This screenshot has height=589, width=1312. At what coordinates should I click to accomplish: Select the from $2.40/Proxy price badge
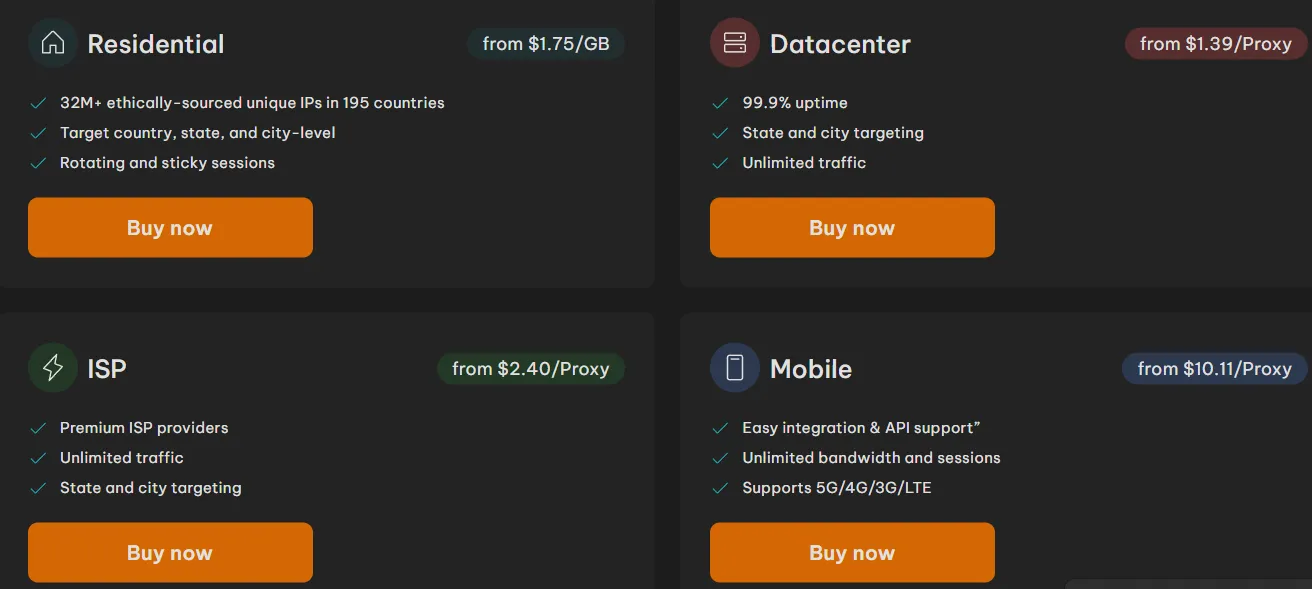click(x=530, y=369)
